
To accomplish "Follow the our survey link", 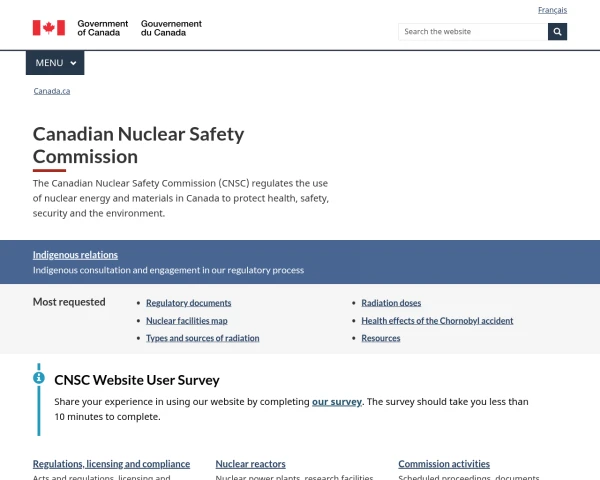I will pos(337,402).
